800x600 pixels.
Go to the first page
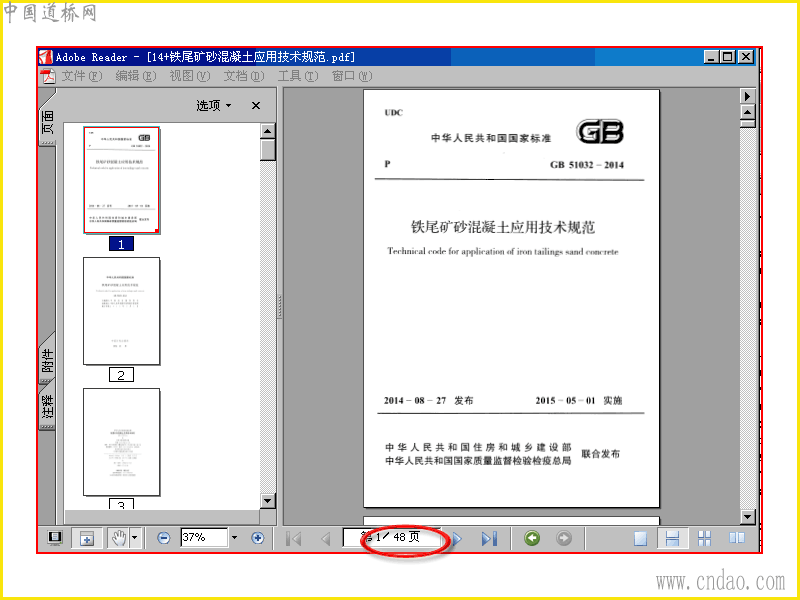tap(293, 538)
